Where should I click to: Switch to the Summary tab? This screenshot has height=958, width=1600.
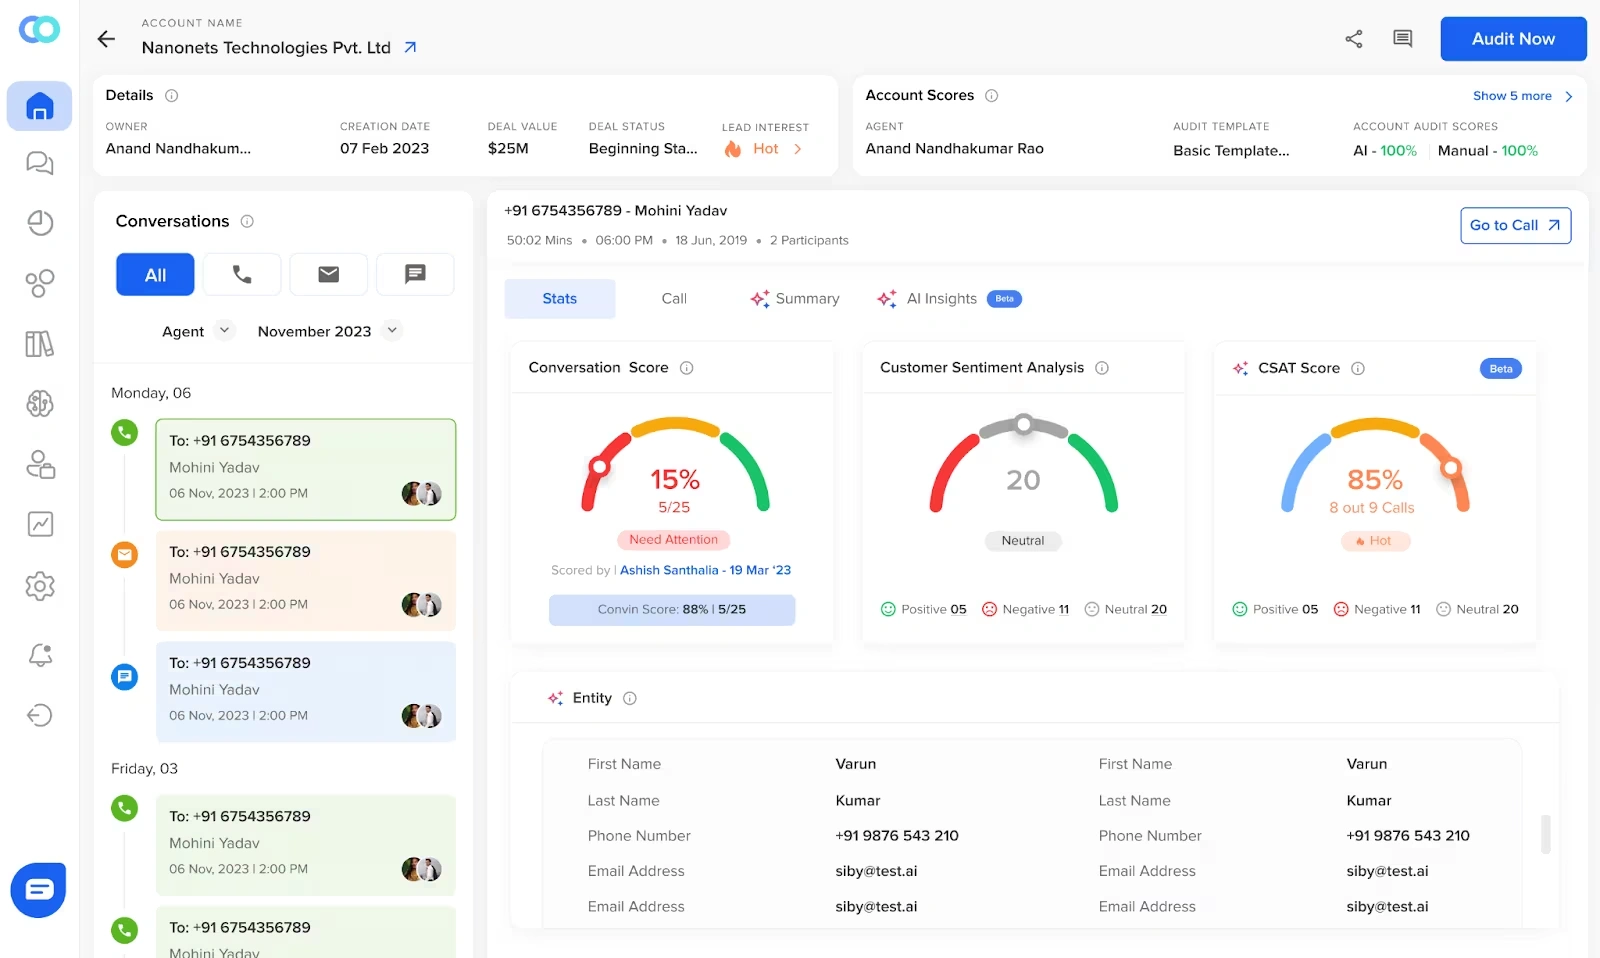(x=795, y=299)
